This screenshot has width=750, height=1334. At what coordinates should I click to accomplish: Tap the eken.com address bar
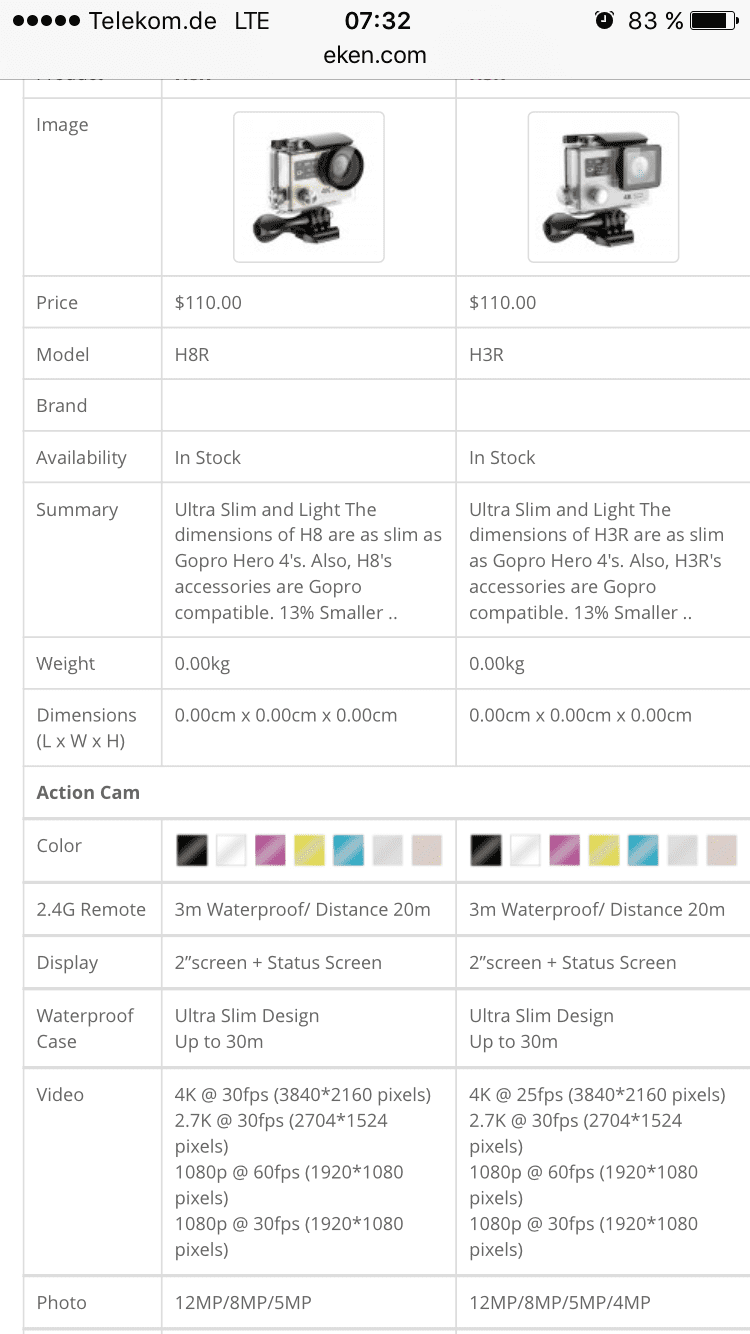click(x=375, y=55)
